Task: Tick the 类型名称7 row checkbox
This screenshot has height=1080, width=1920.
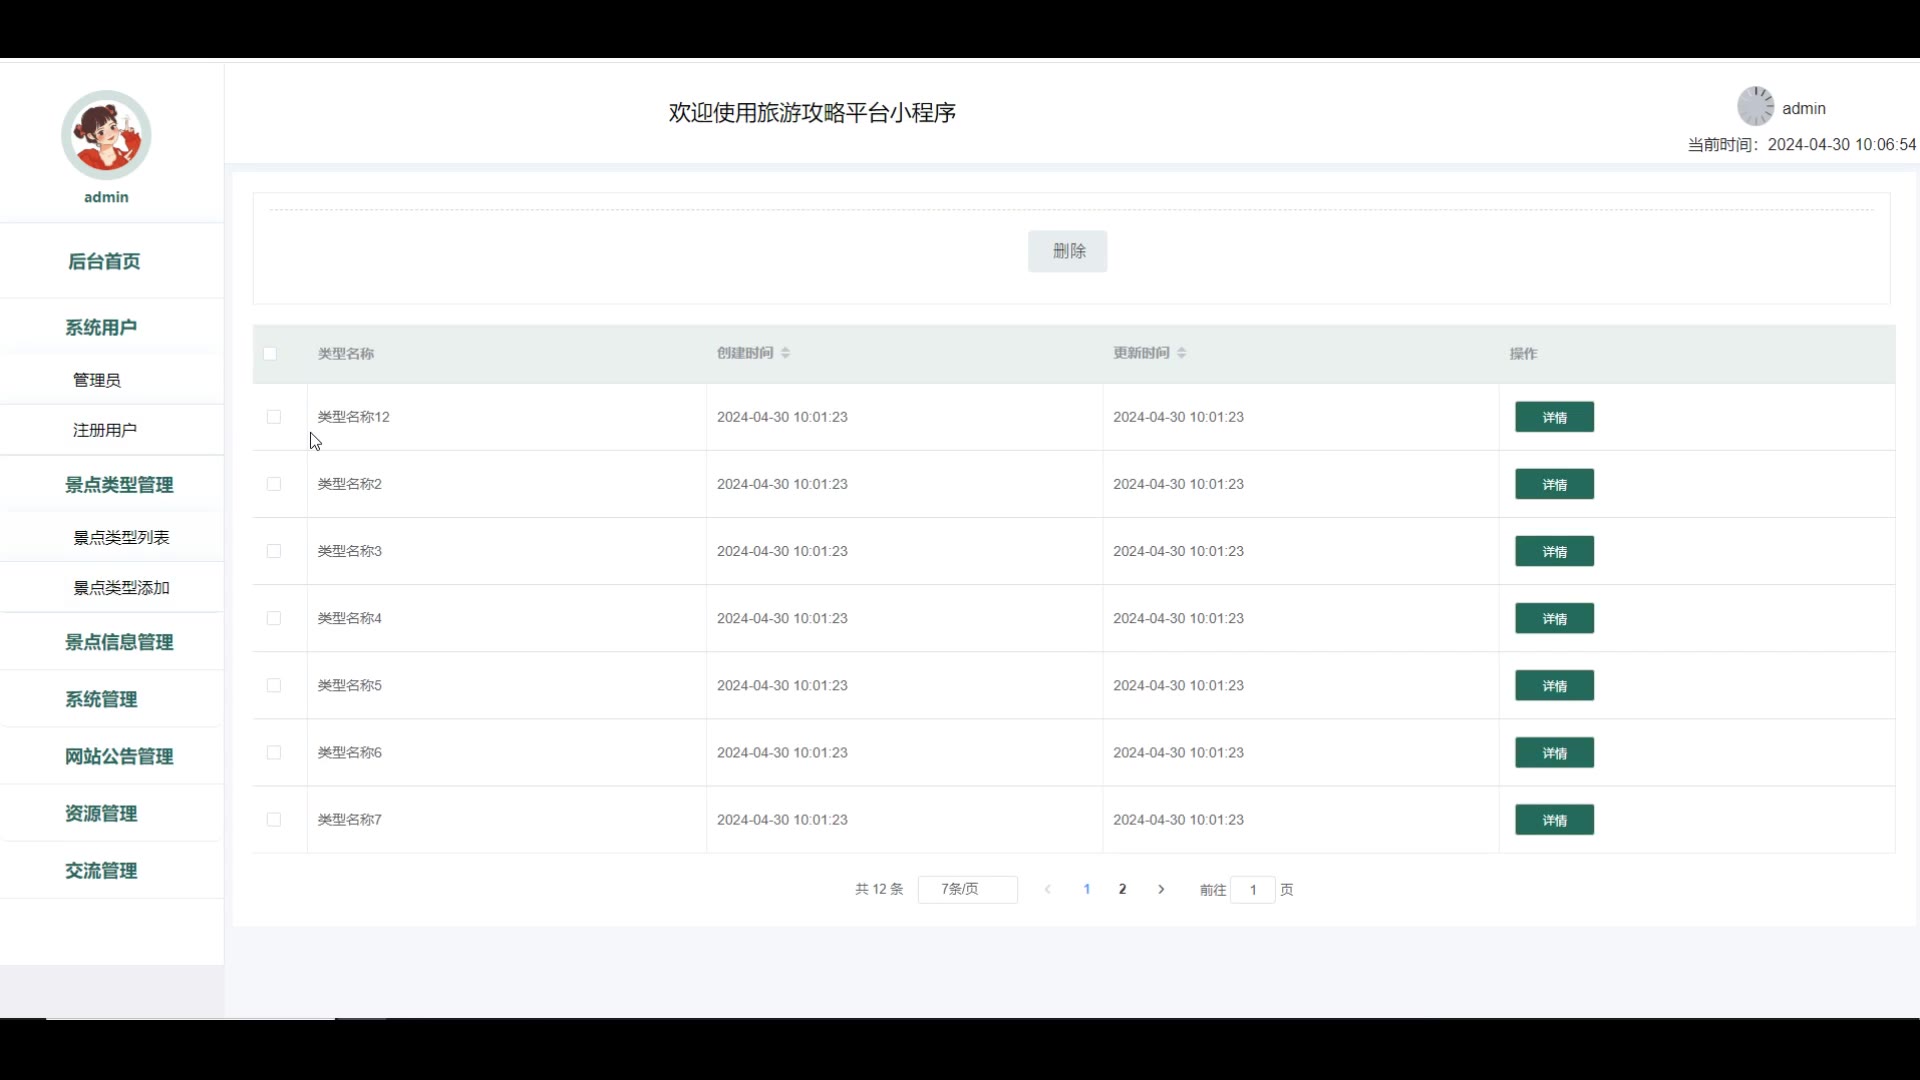Action: (x=274, y=820)
